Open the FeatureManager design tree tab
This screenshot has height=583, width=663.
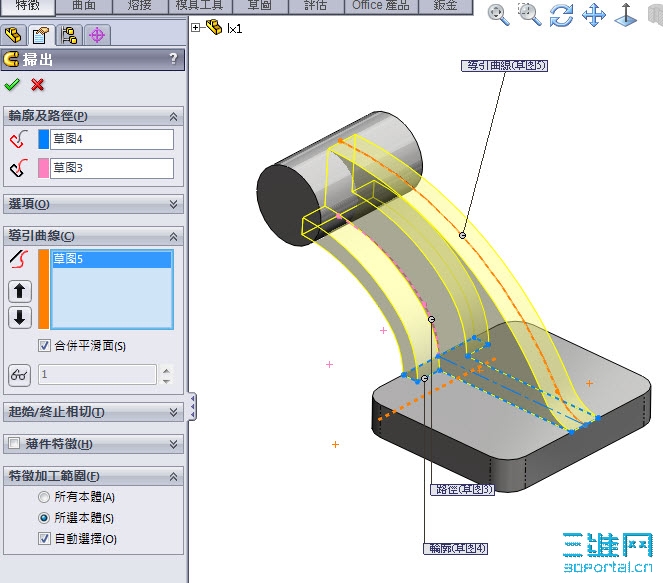click(x=13, y=35)
